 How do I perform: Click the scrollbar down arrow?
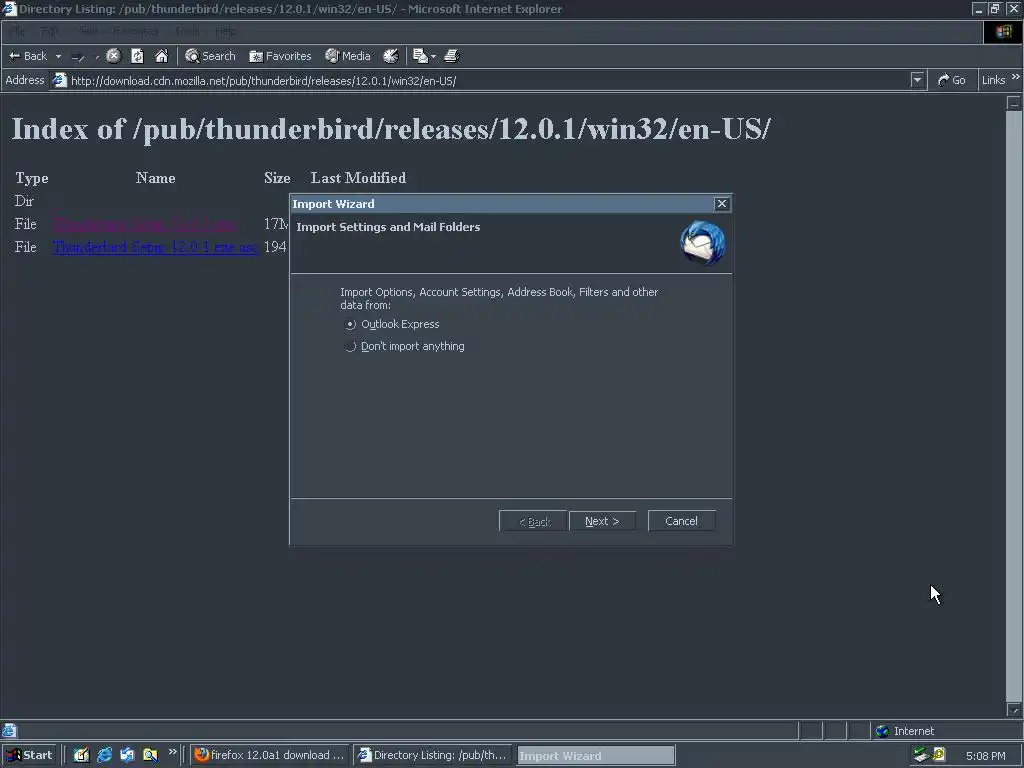coord(1014,709)
